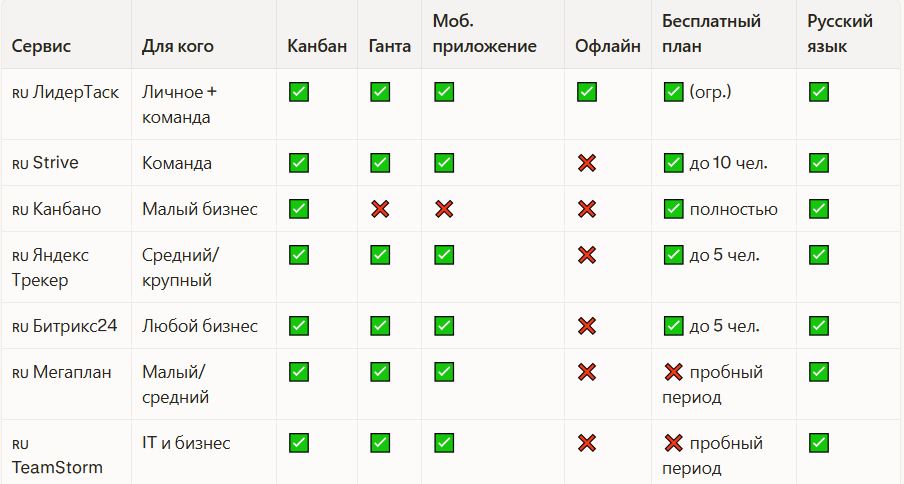904x484 pixels.
Task: Click the Малый бизнес cell for Канбано
Action: pos(200,210)
